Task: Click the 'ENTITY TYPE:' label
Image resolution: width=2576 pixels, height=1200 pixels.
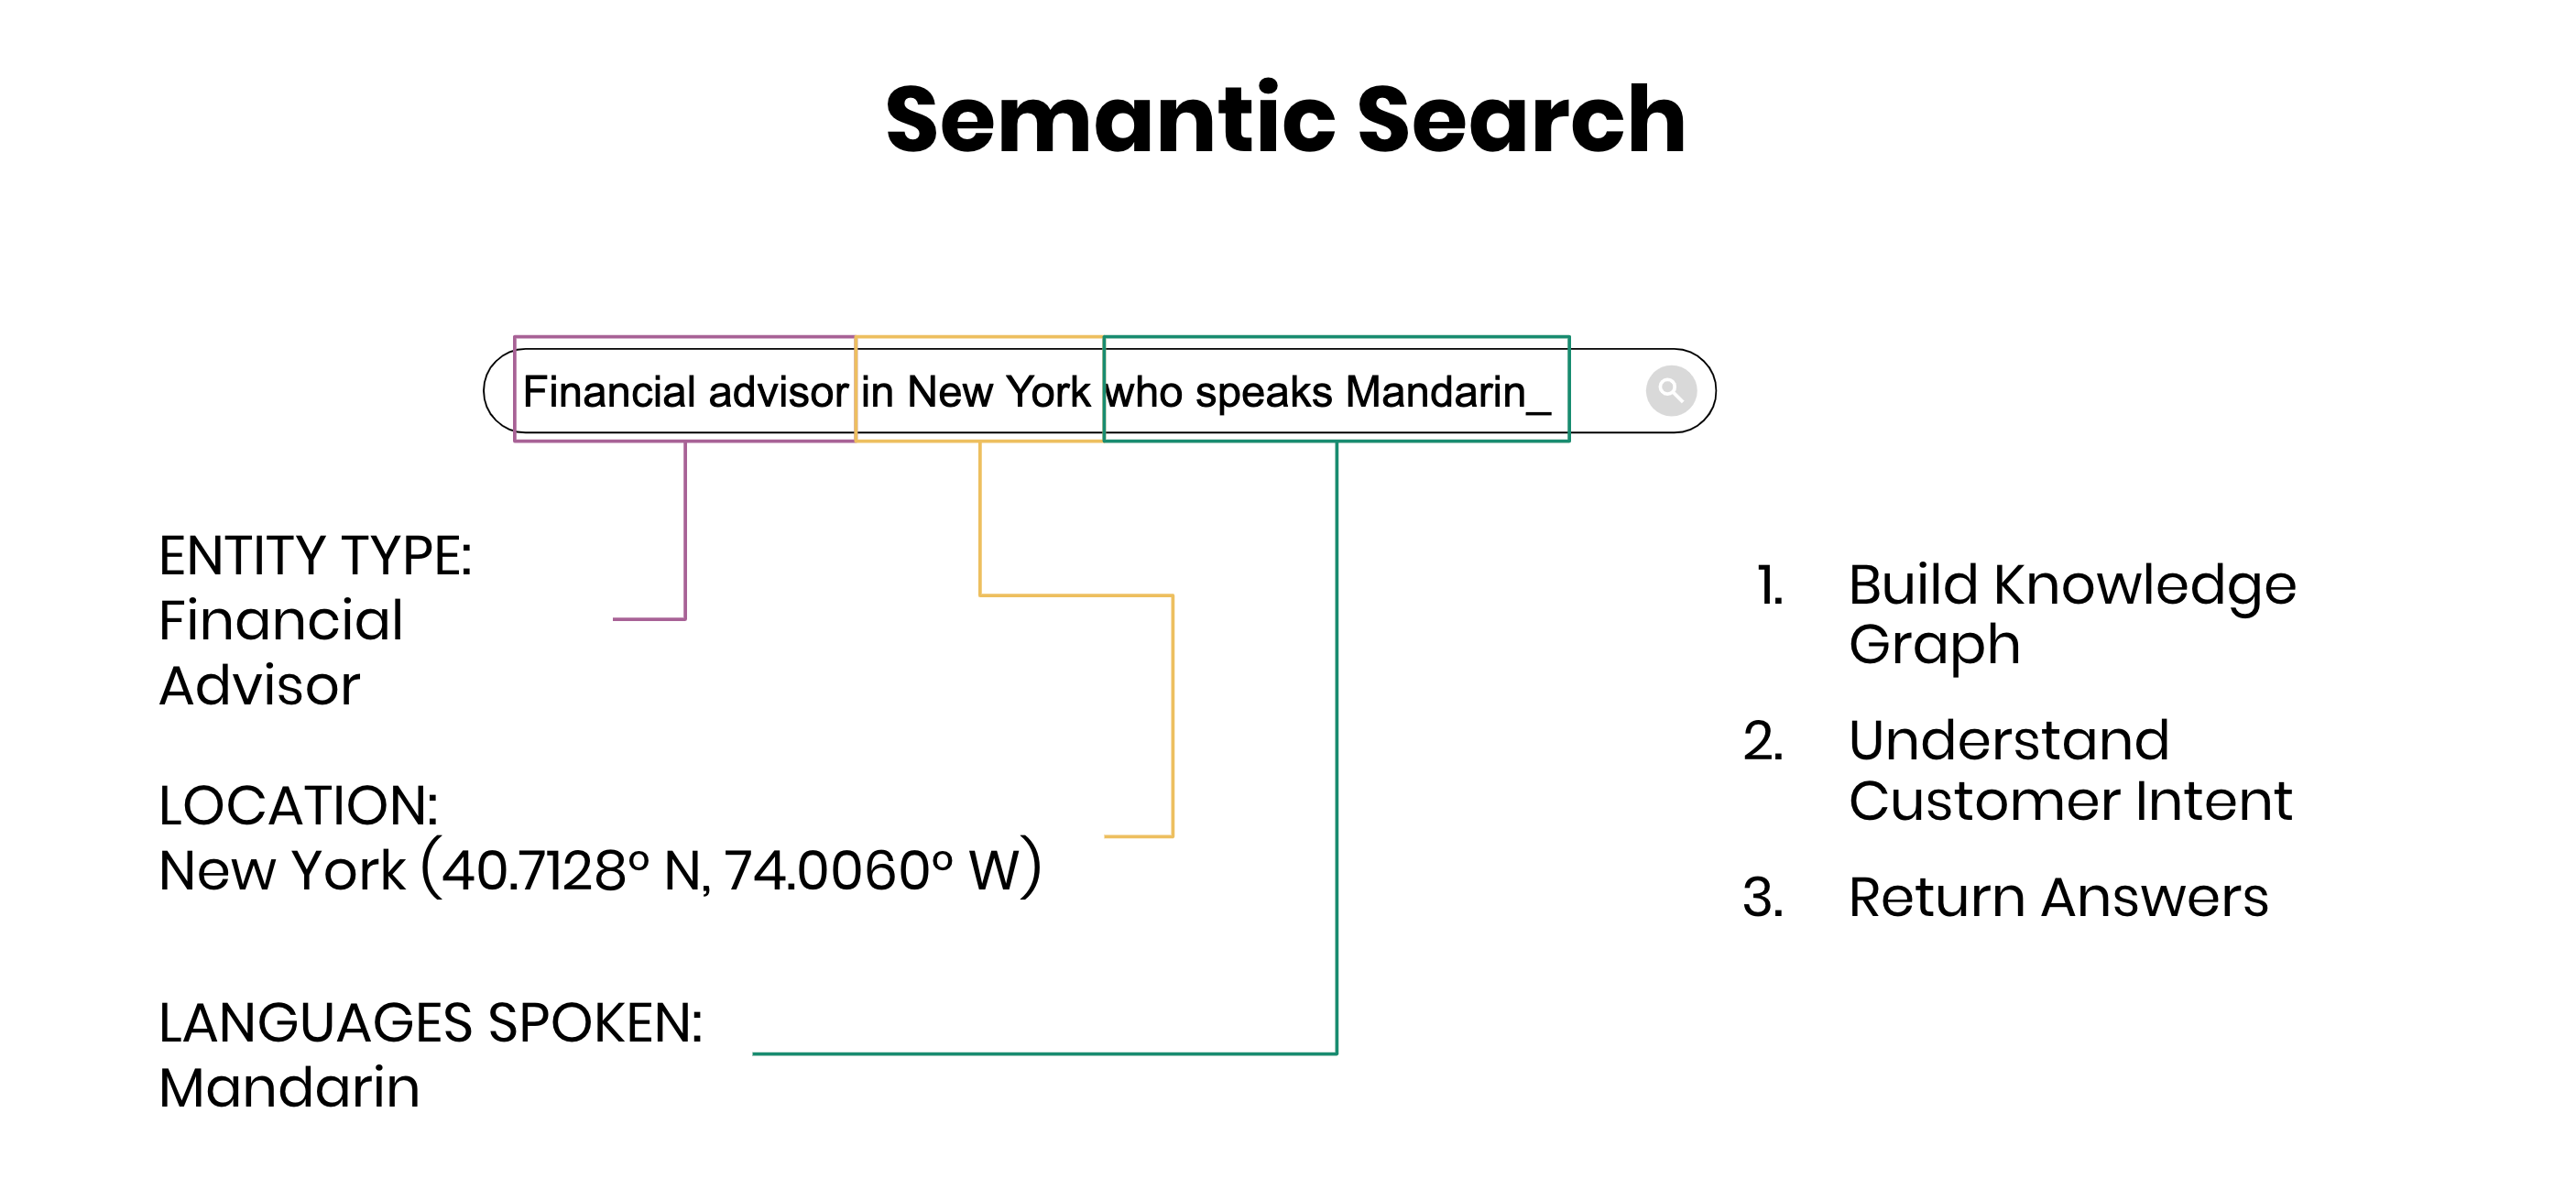Action: [x=315, y=556]
